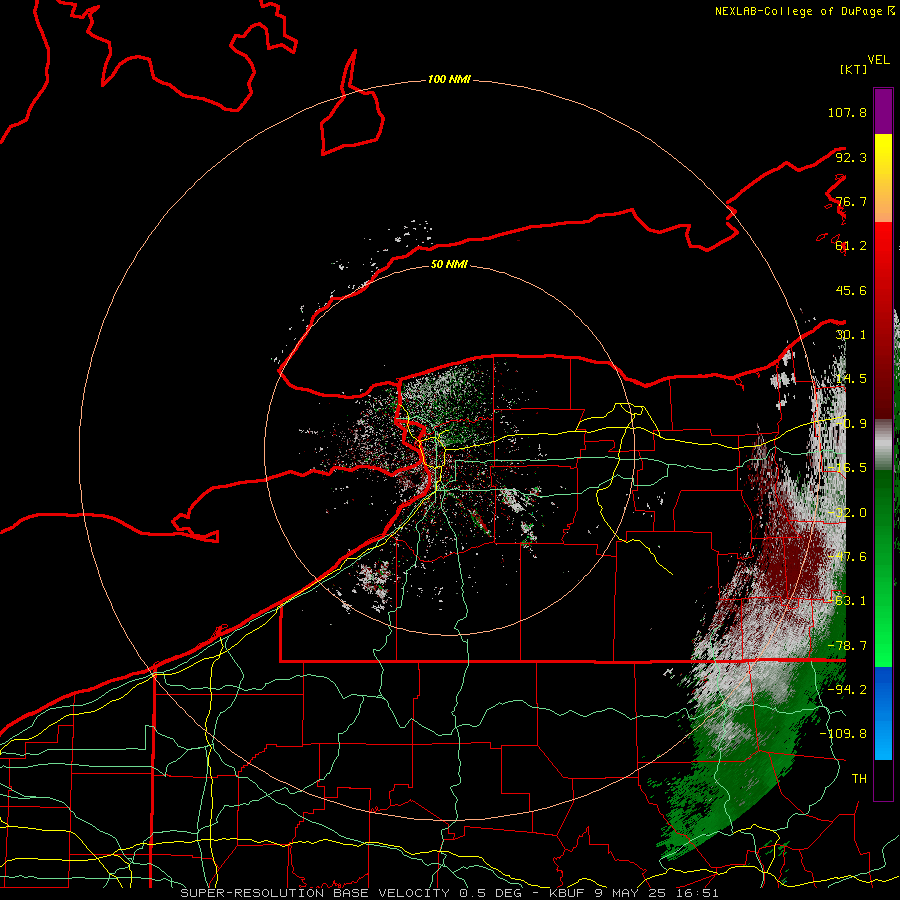900x900 pixels.
Task: Click the TH legend label
Action: [859, 778]
